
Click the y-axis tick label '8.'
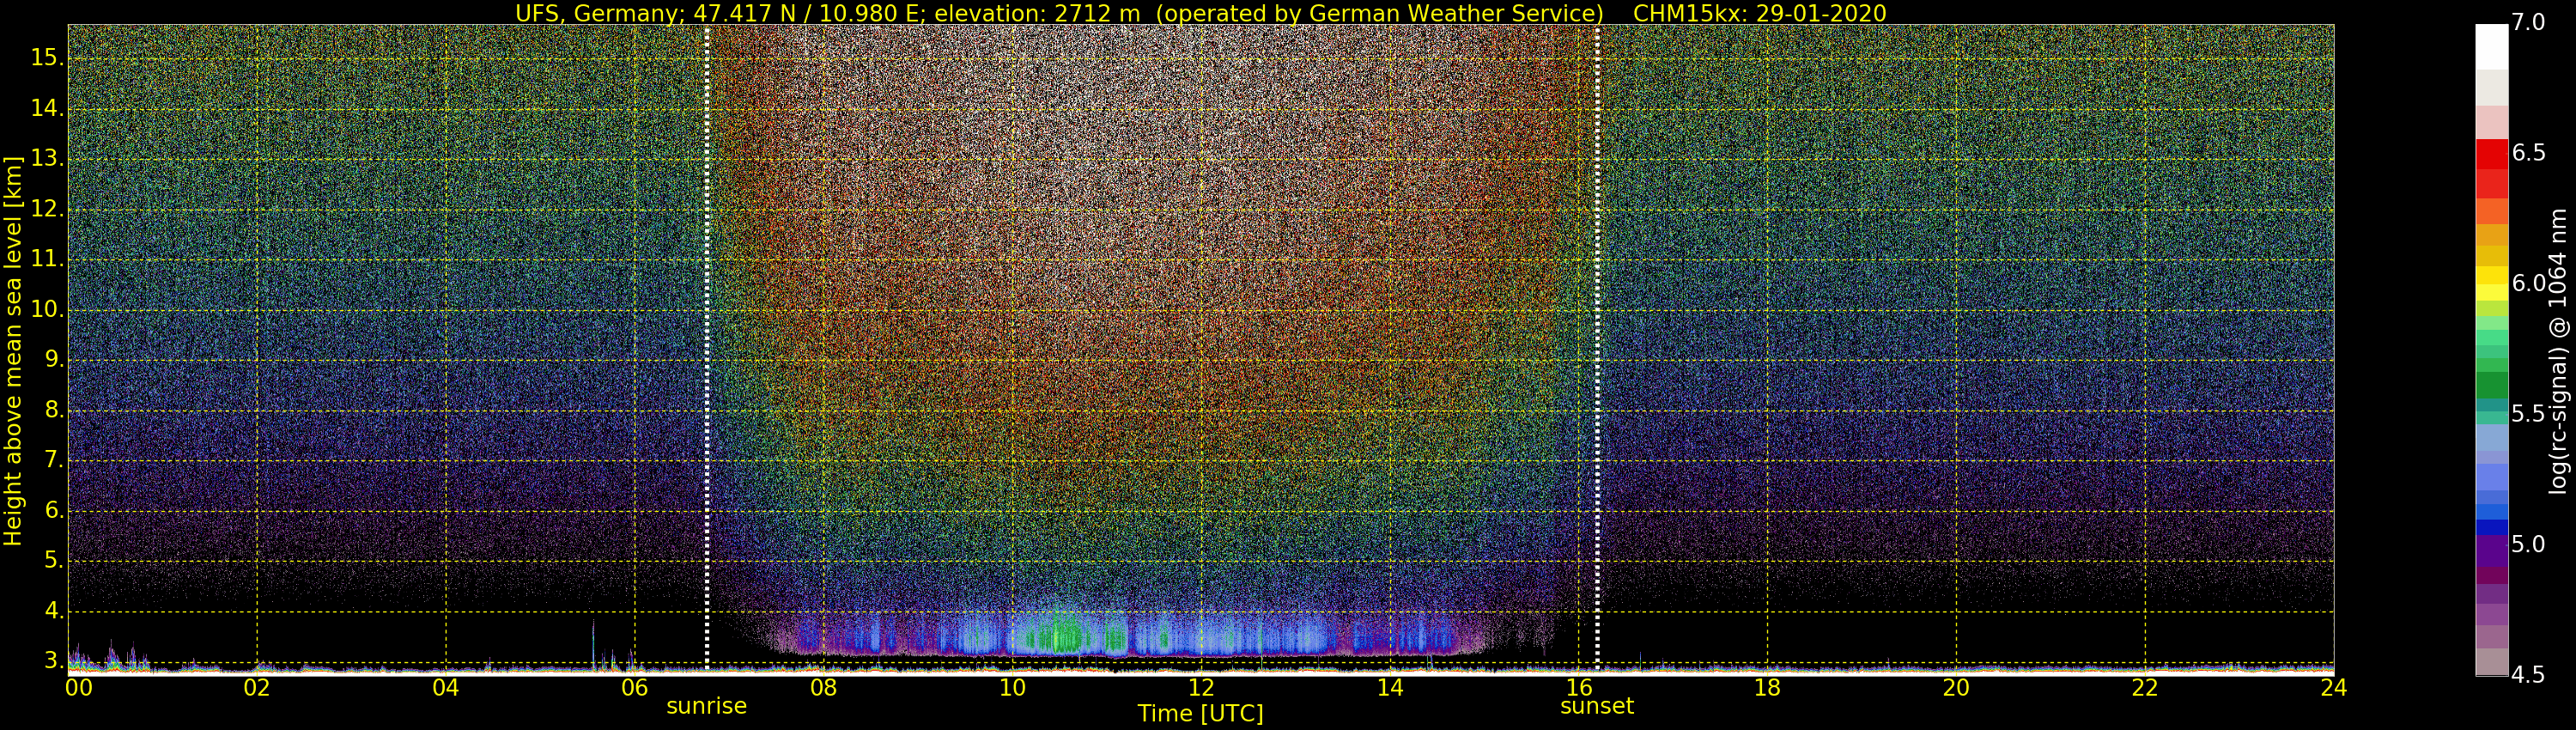54,410
